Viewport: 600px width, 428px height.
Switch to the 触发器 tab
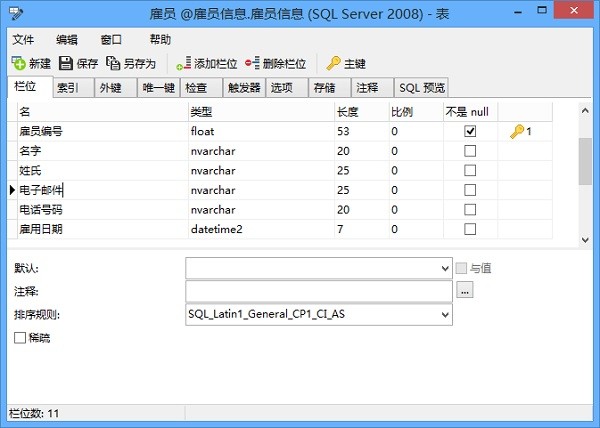click(x=244, y=88)
